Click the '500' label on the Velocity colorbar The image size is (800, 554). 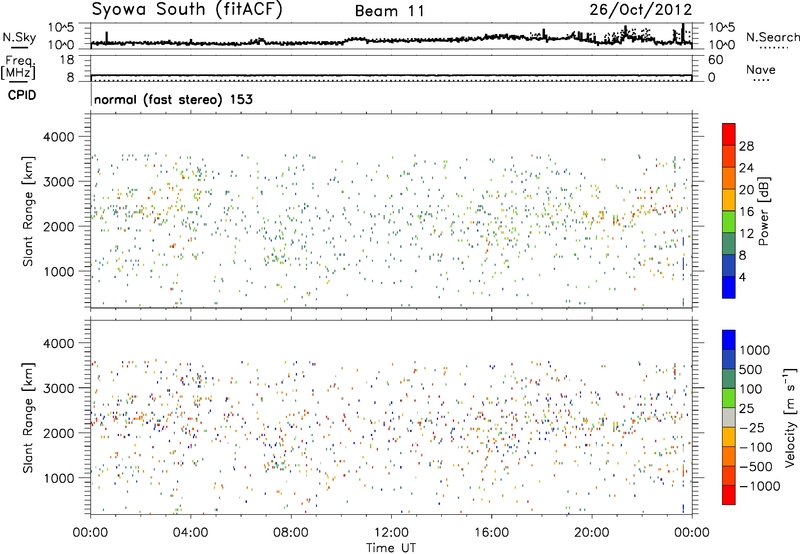(751, 370)
